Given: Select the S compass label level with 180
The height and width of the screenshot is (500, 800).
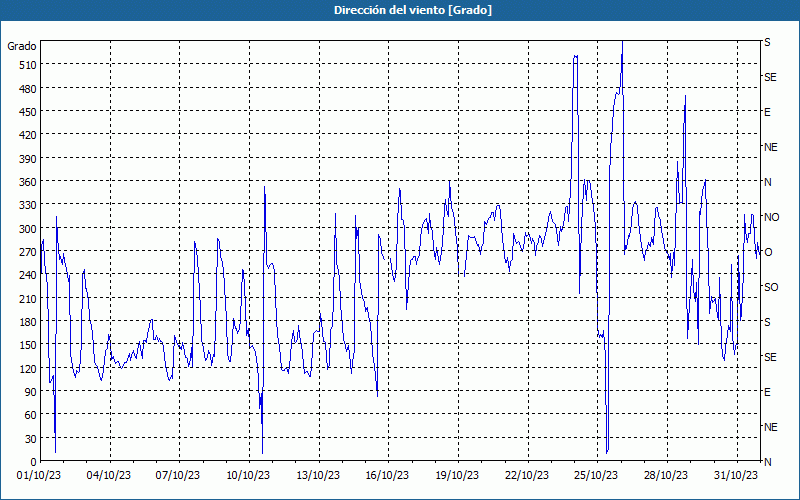Looking at the screenshot, I should (x=767, y=322).
